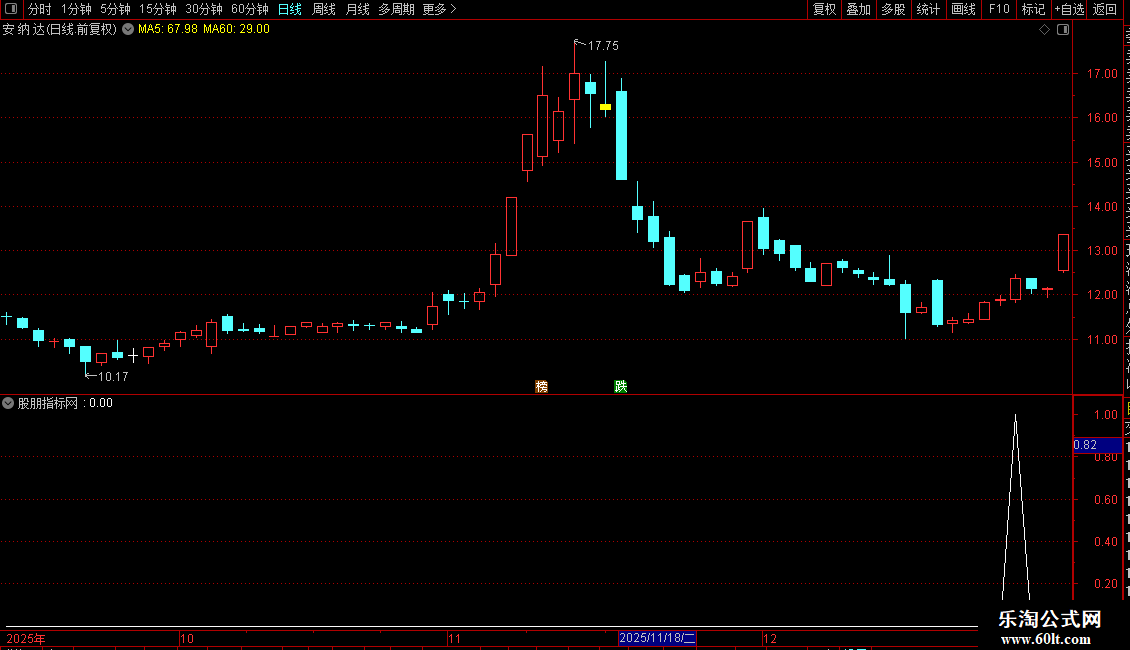Open the 多周期 multi-period view
The height and width of the screenshot is (650, 1130).
[396, 9]
